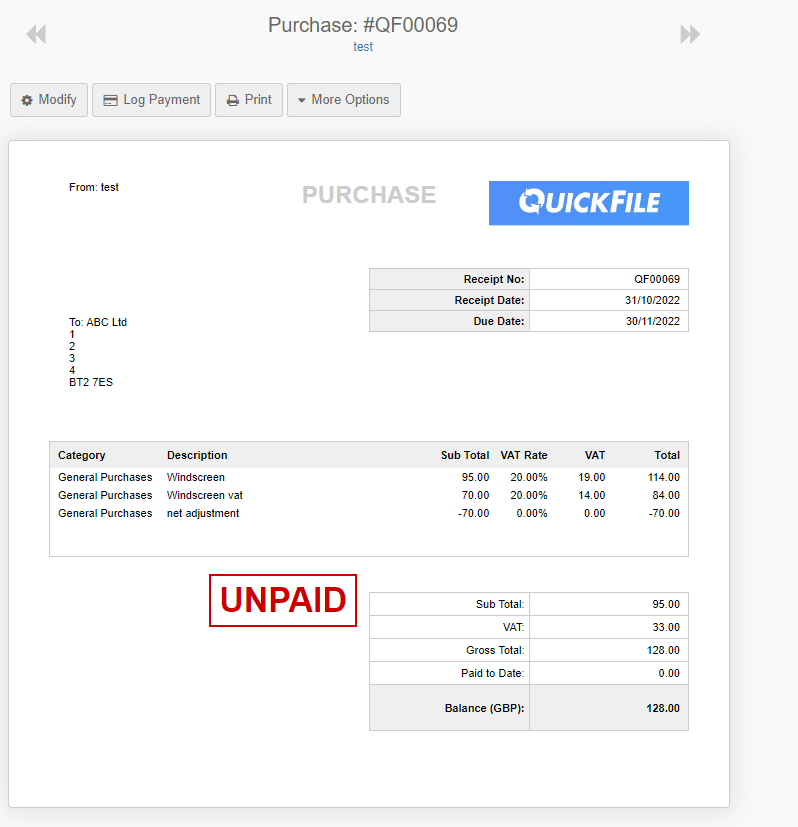The width and height of the screenshot is (798, 827).
Task: Click the summary VAT value 33.00
Action: pos(666,627)
